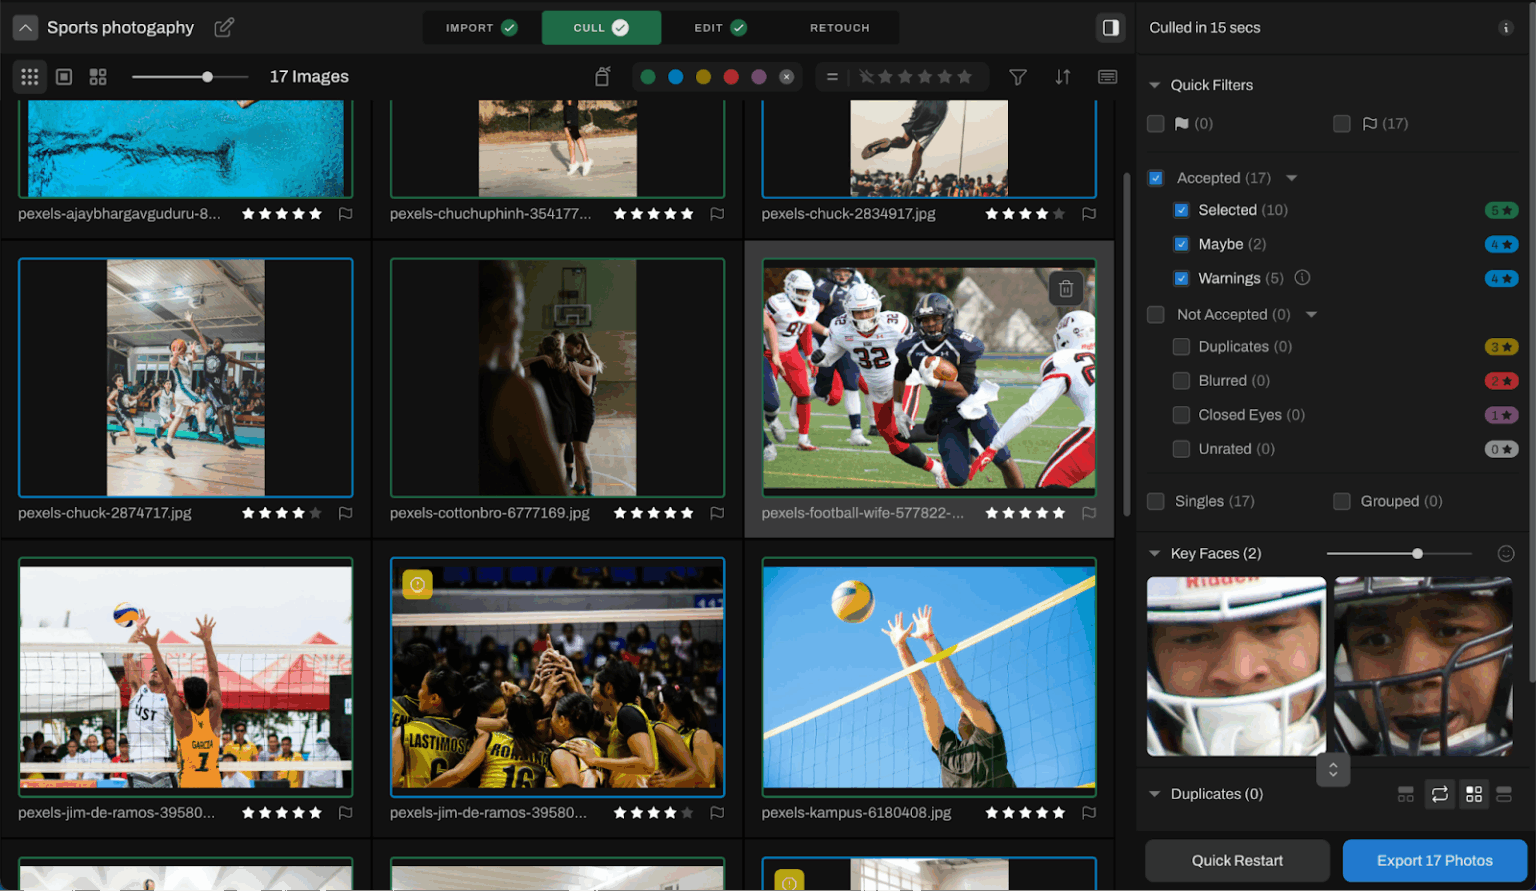
Task: Switch to grid view layout
Action: coord(29,76)
